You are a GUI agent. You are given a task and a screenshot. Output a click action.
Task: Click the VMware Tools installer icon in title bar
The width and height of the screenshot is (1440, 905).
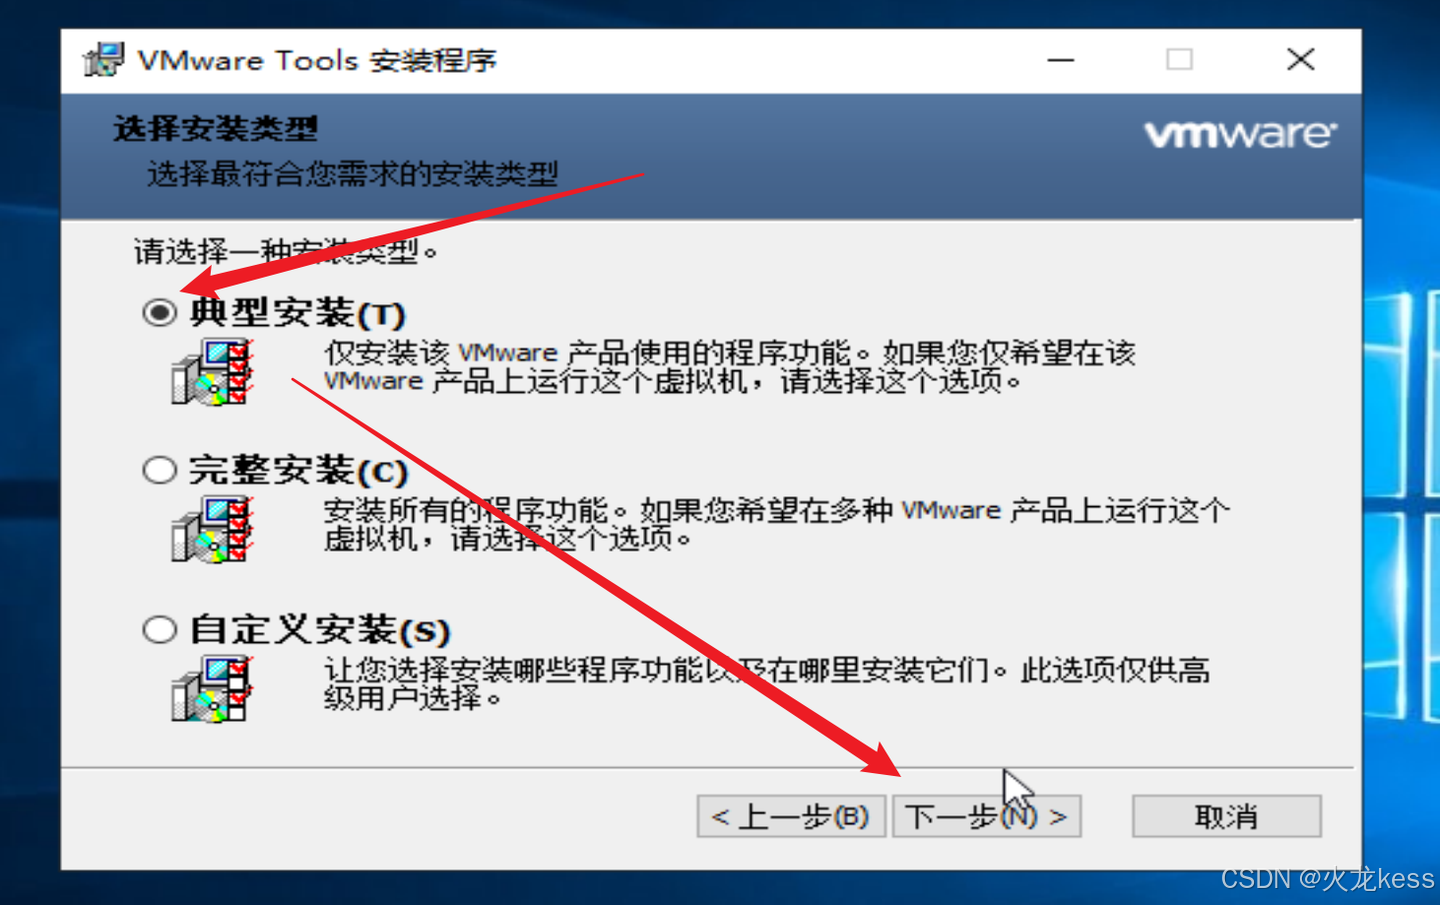coord(103,60)
